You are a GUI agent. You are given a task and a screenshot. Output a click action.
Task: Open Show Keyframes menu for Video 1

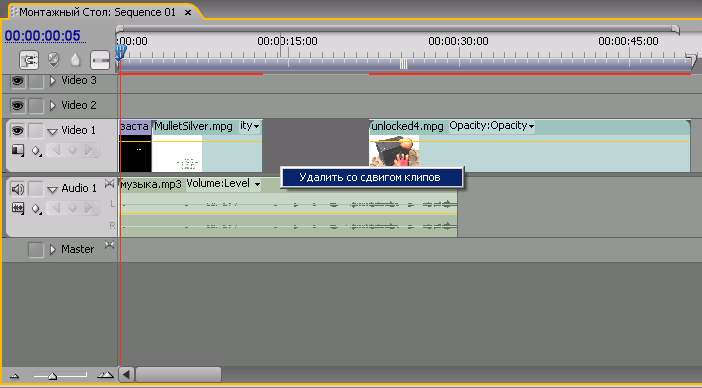pos(36,151)
